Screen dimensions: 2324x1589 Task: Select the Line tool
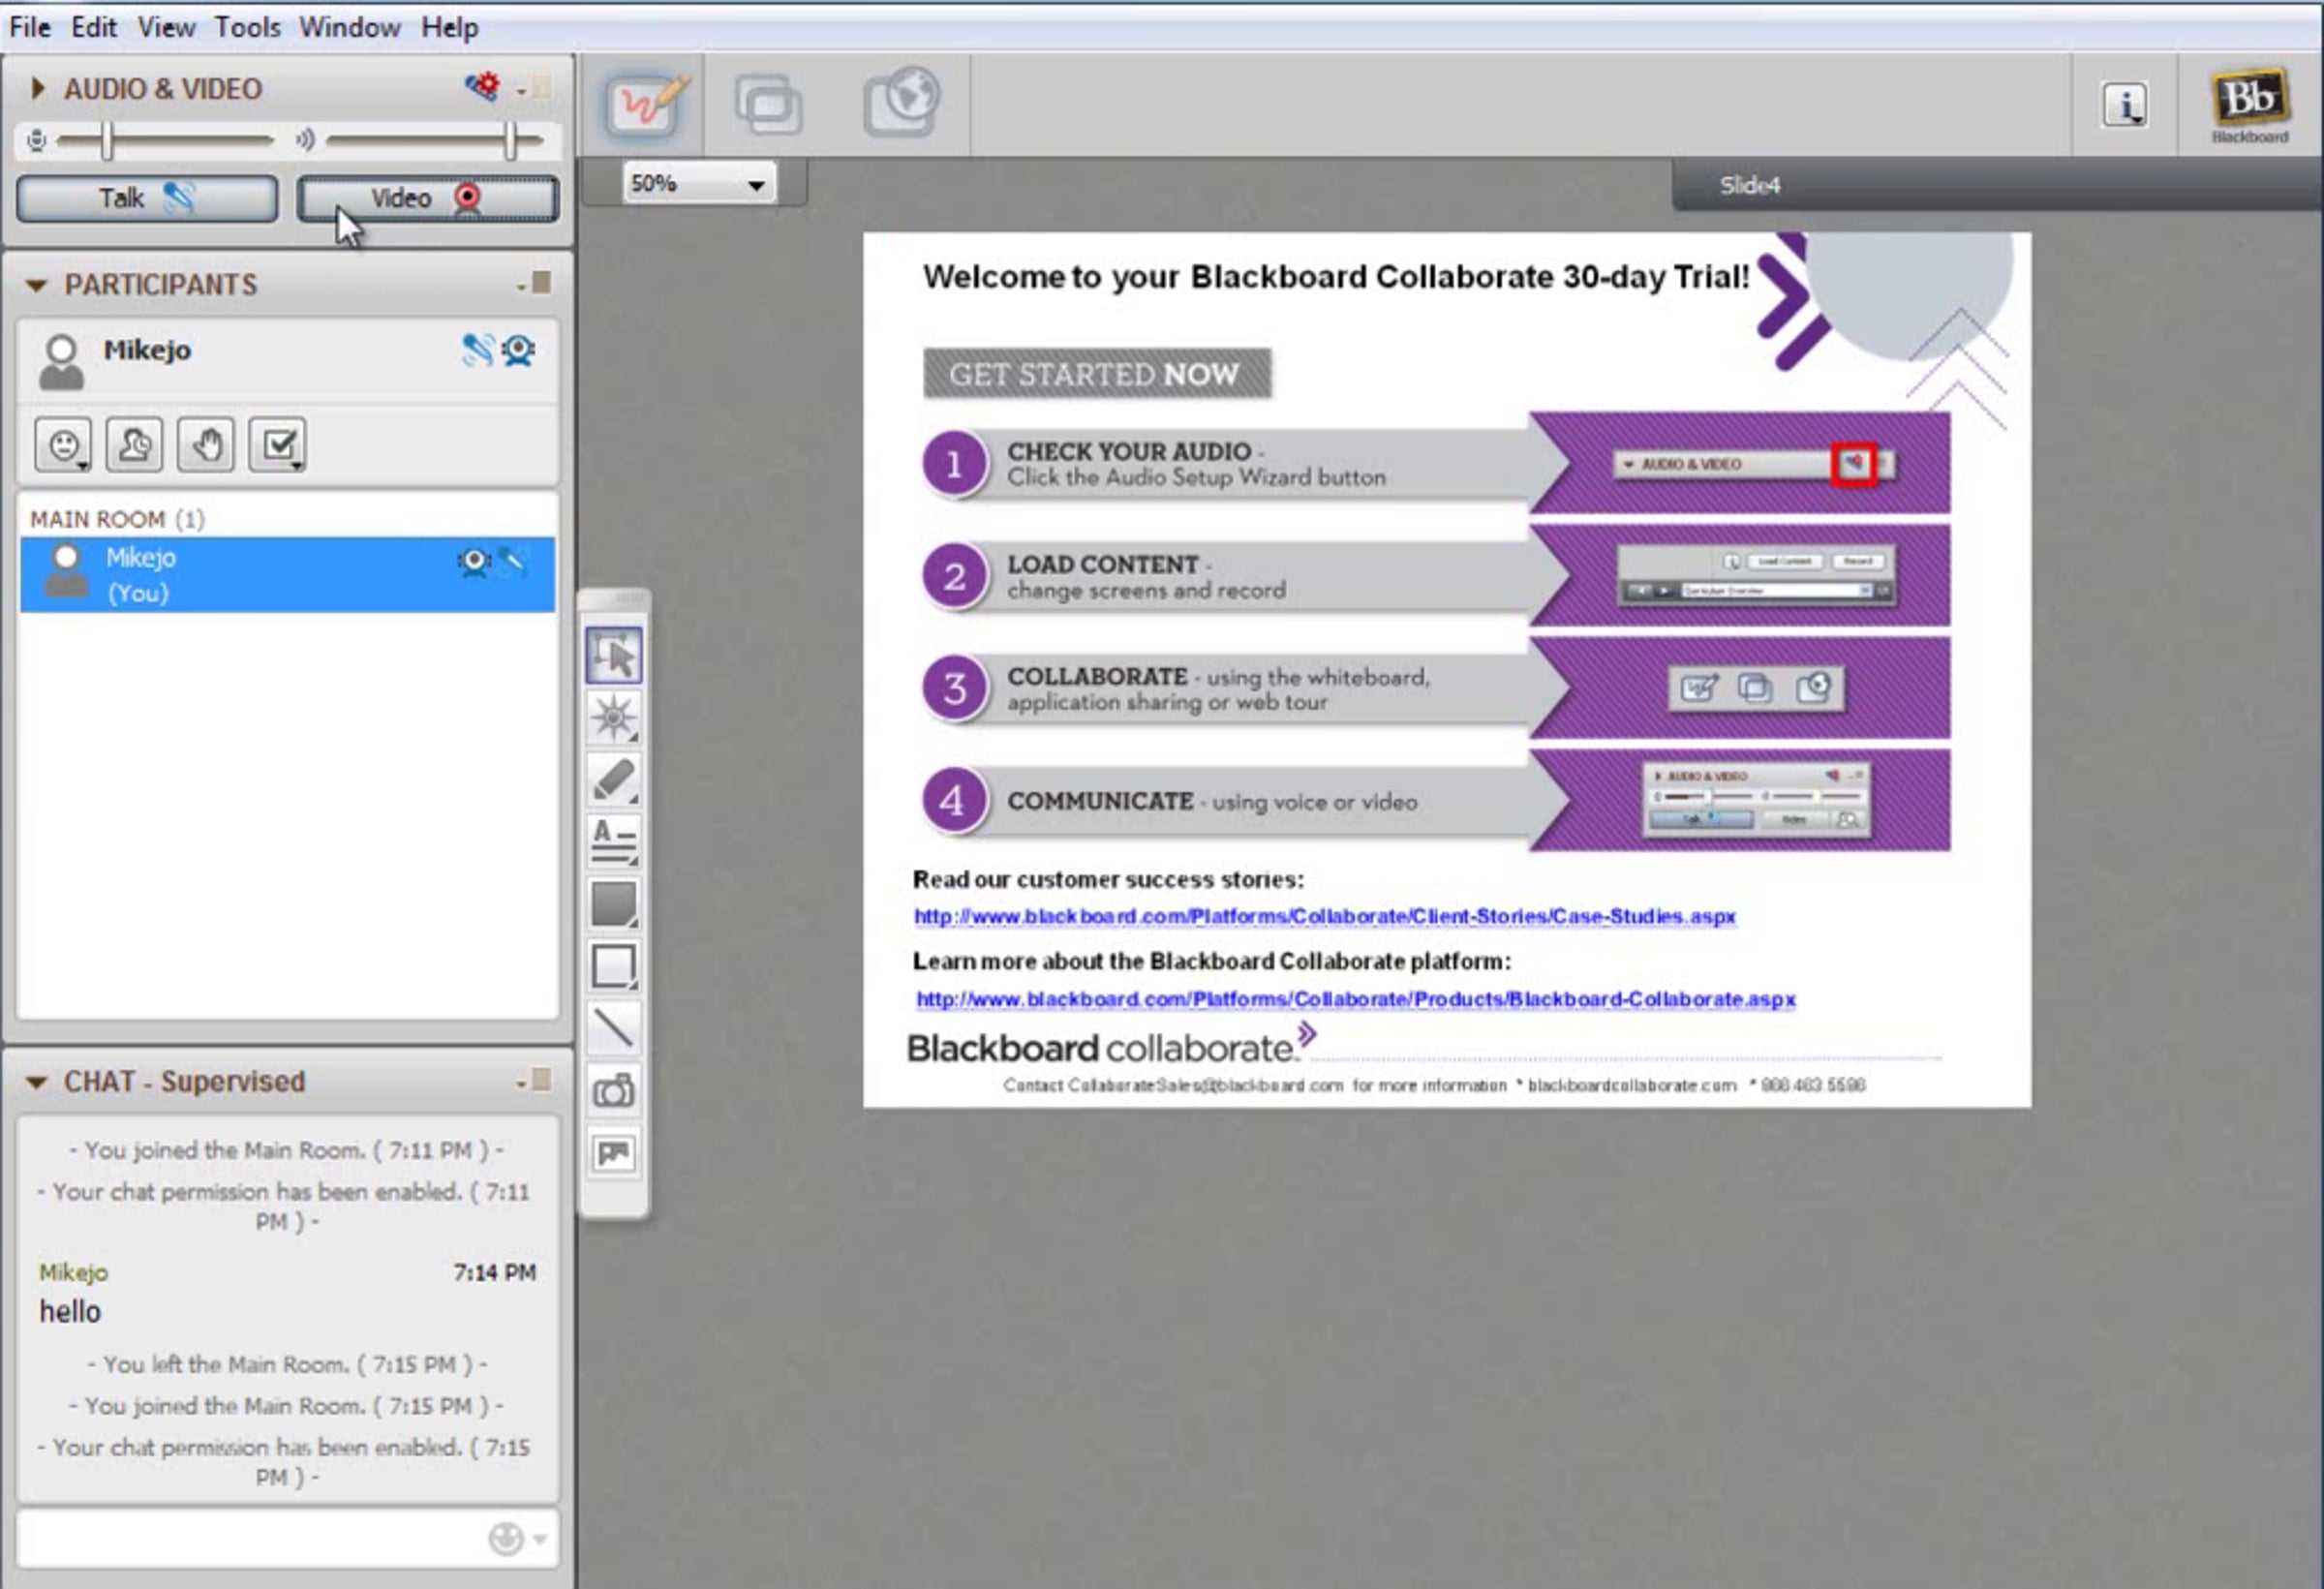[x=614, y=1028]
